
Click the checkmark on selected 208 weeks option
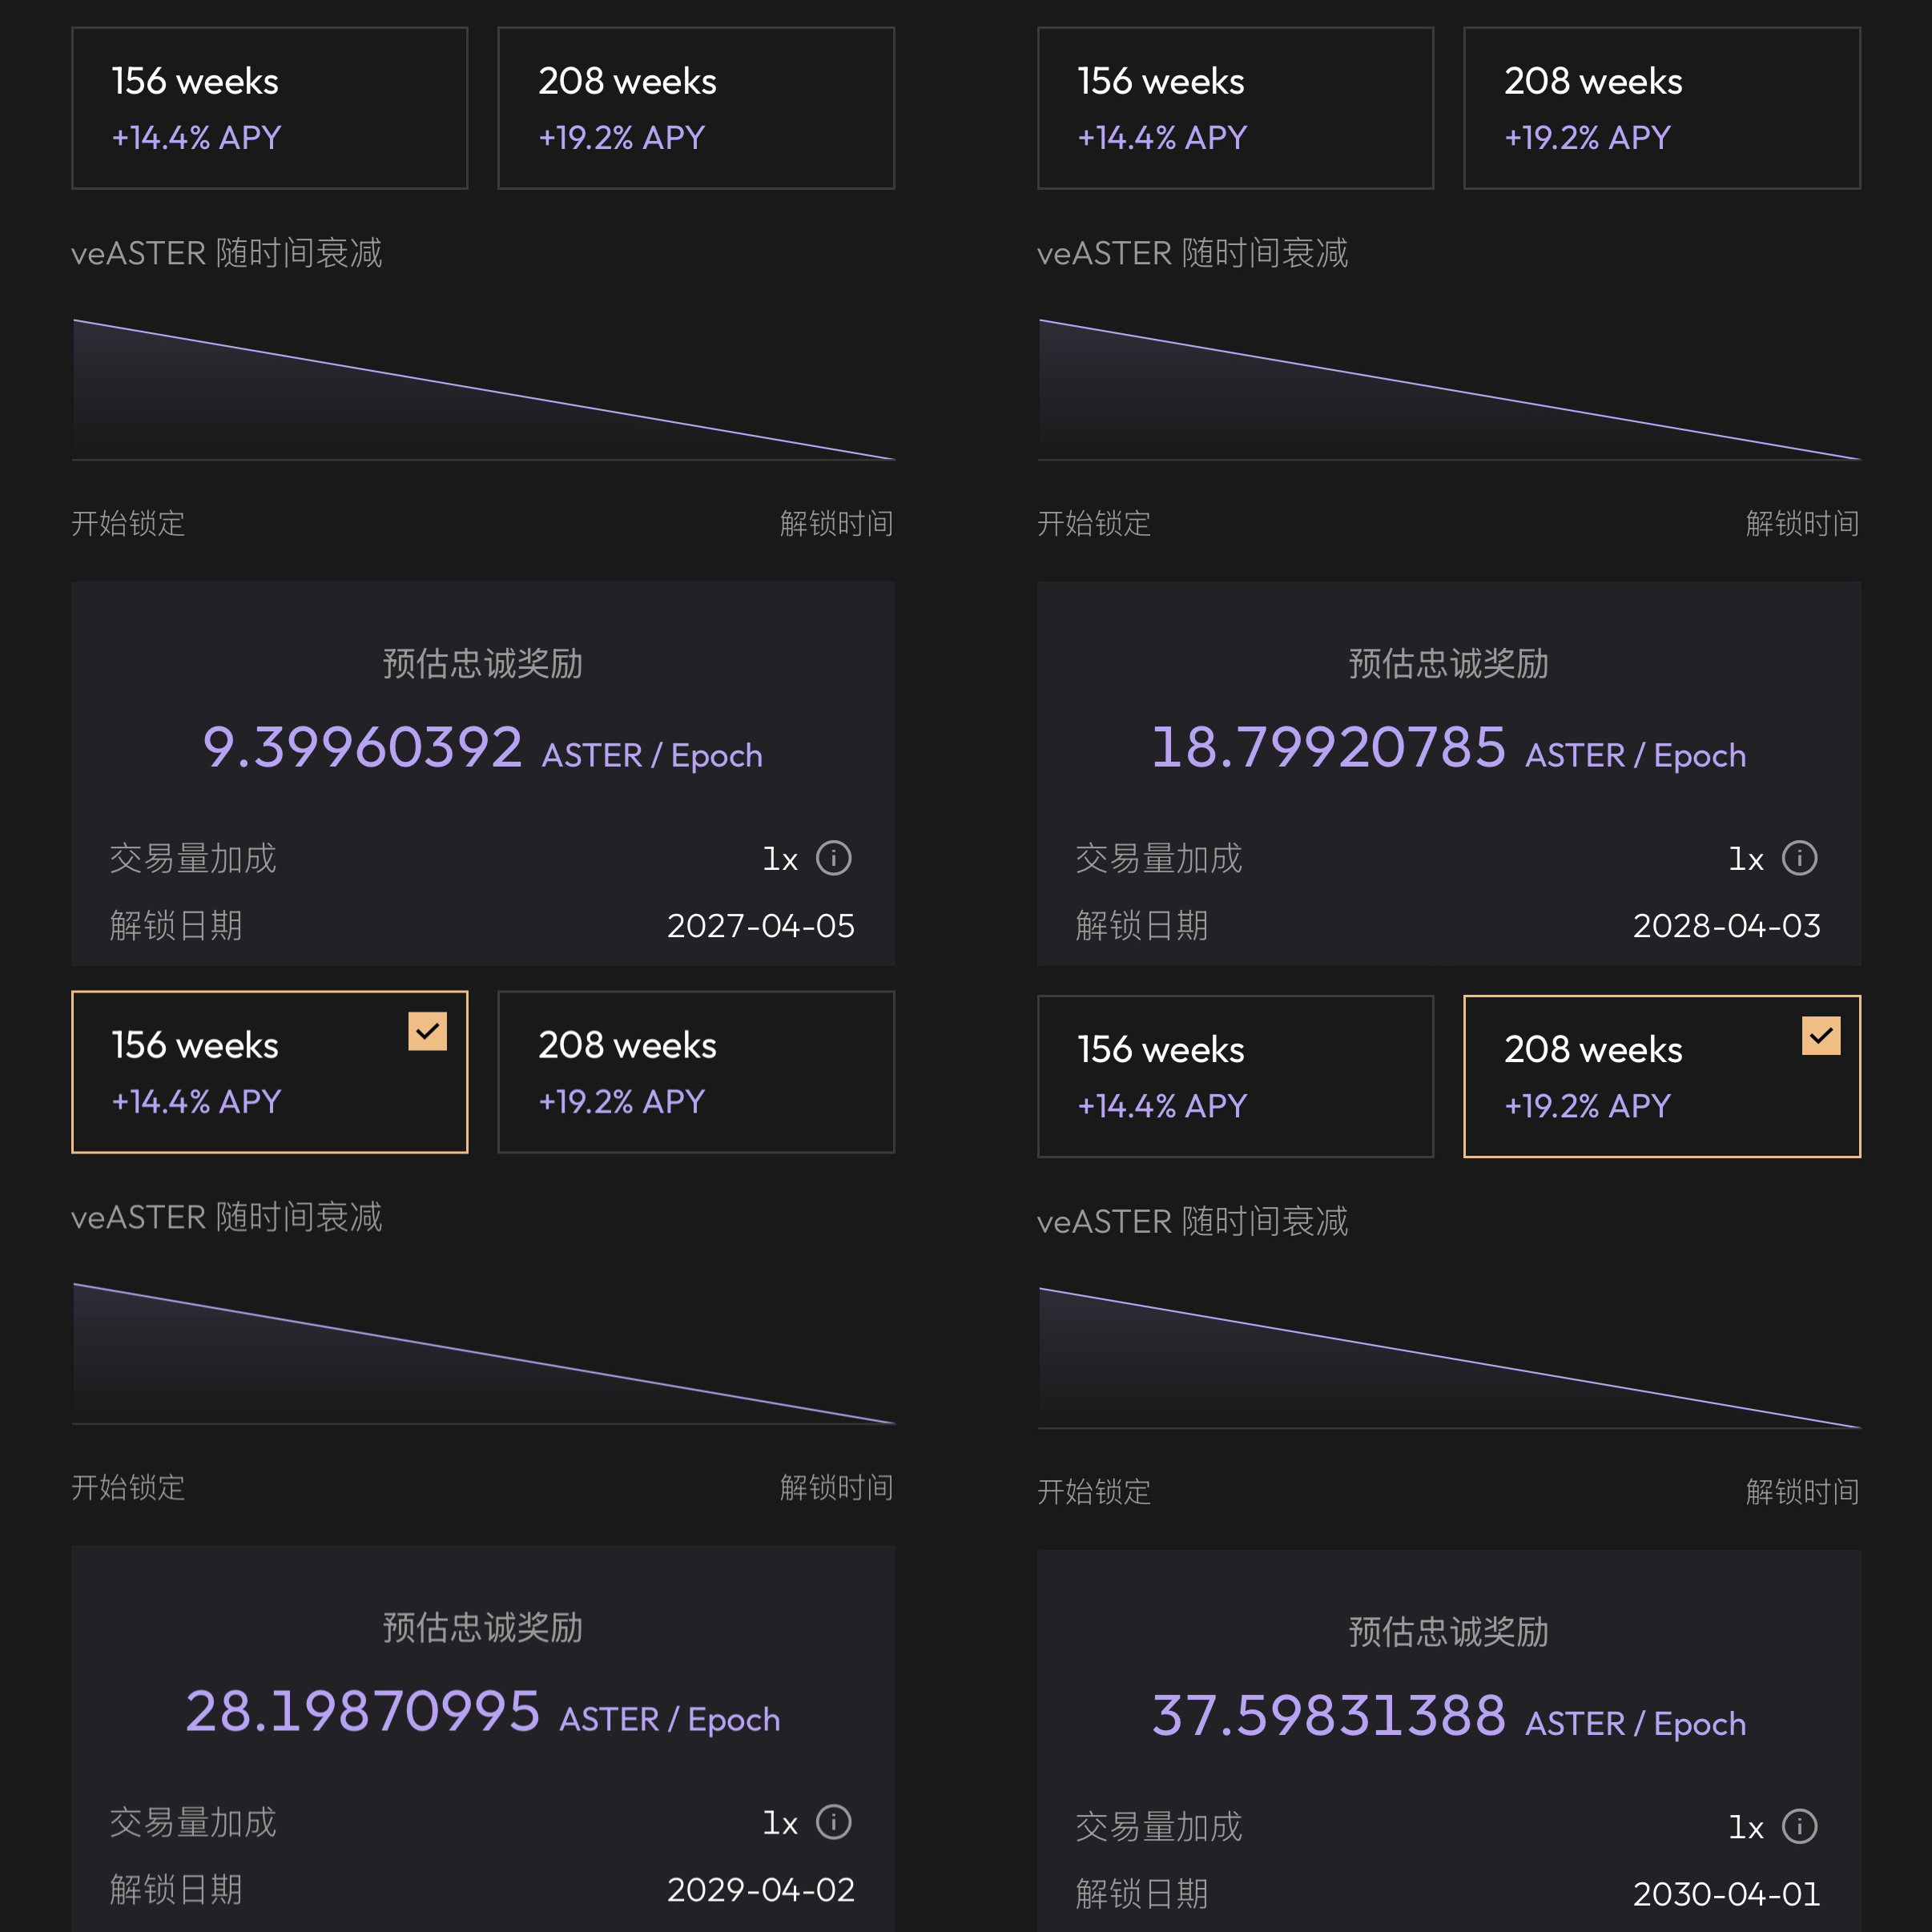[x=1821, y=1035]
